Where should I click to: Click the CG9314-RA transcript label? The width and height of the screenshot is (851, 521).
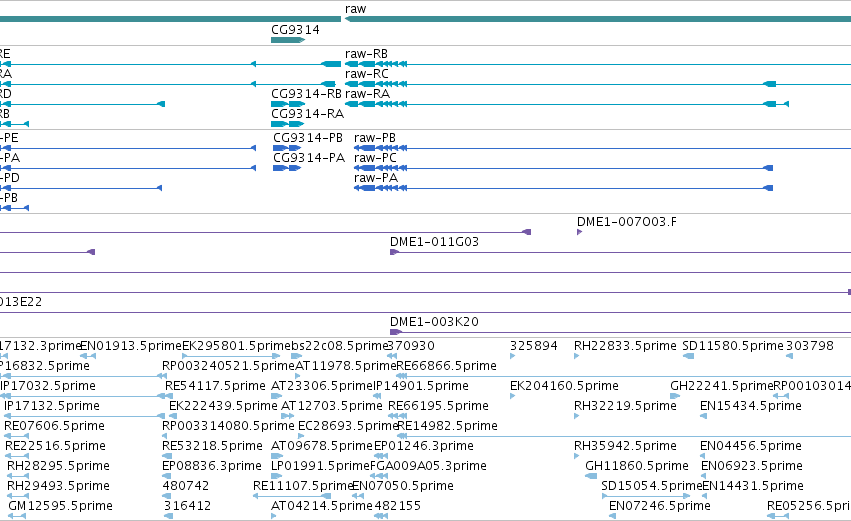click(x=308, y=114)
